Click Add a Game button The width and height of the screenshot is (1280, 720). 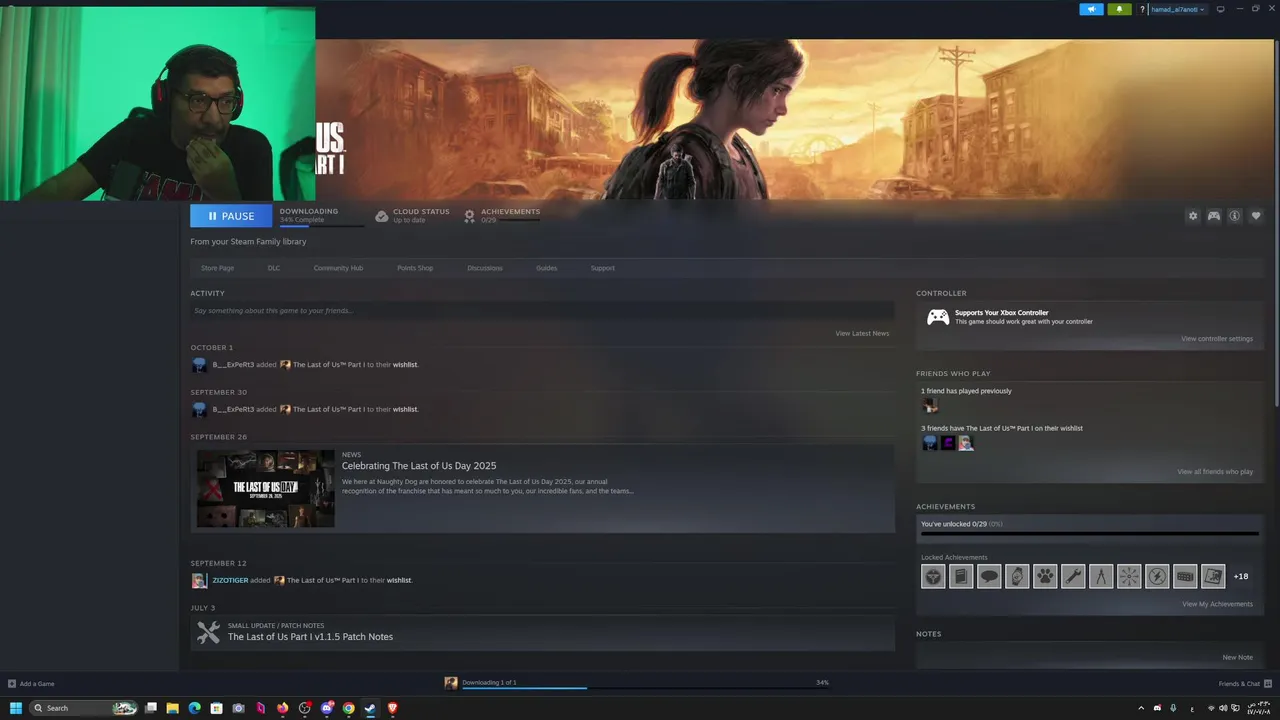(31, 684)
